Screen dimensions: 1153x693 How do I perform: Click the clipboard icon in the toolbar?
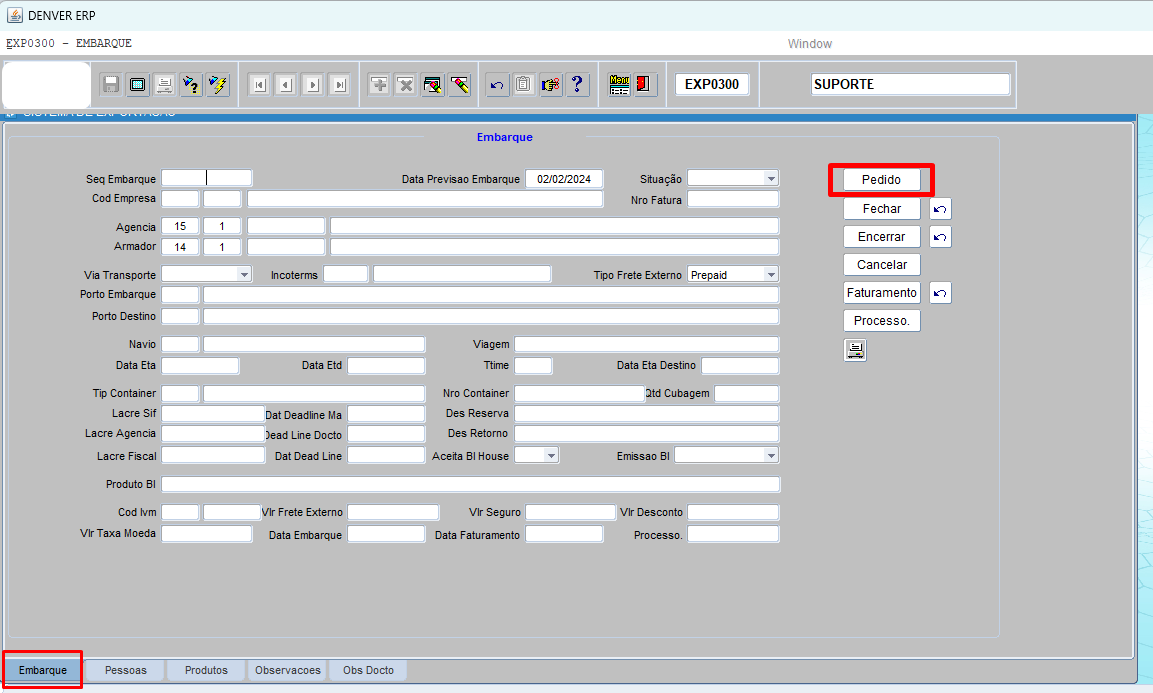pyautogui.click(x=523, y=85)
